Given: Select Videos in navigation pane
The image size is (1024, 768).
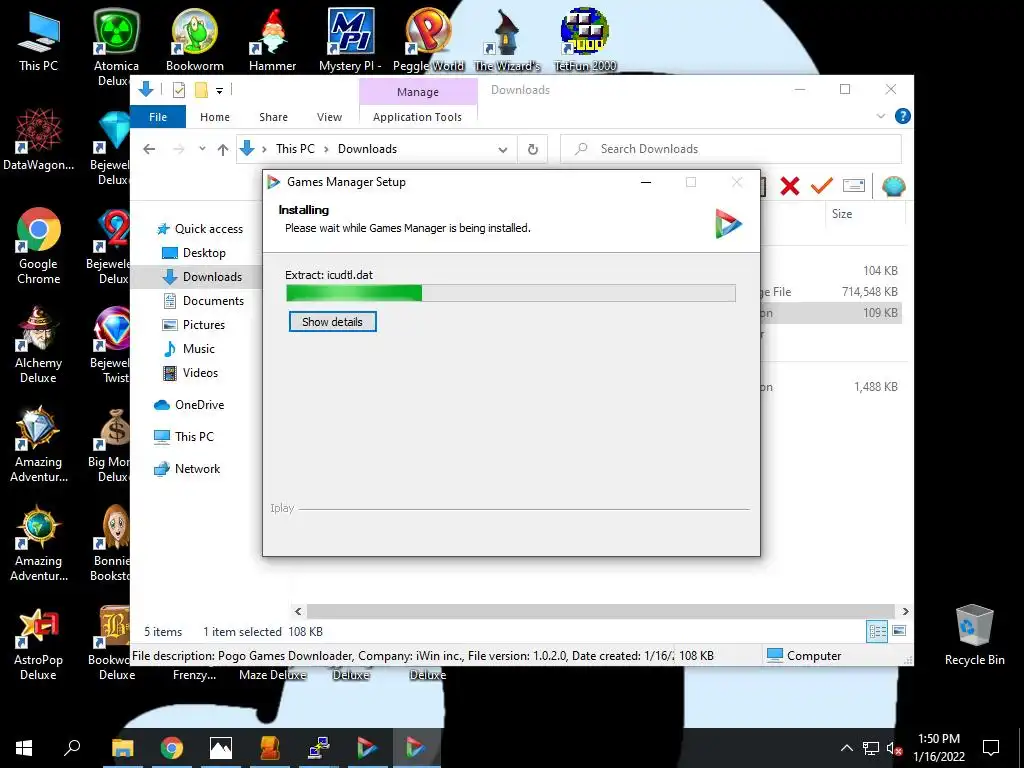Looking at the screenshot, I should tap(190, 373).
